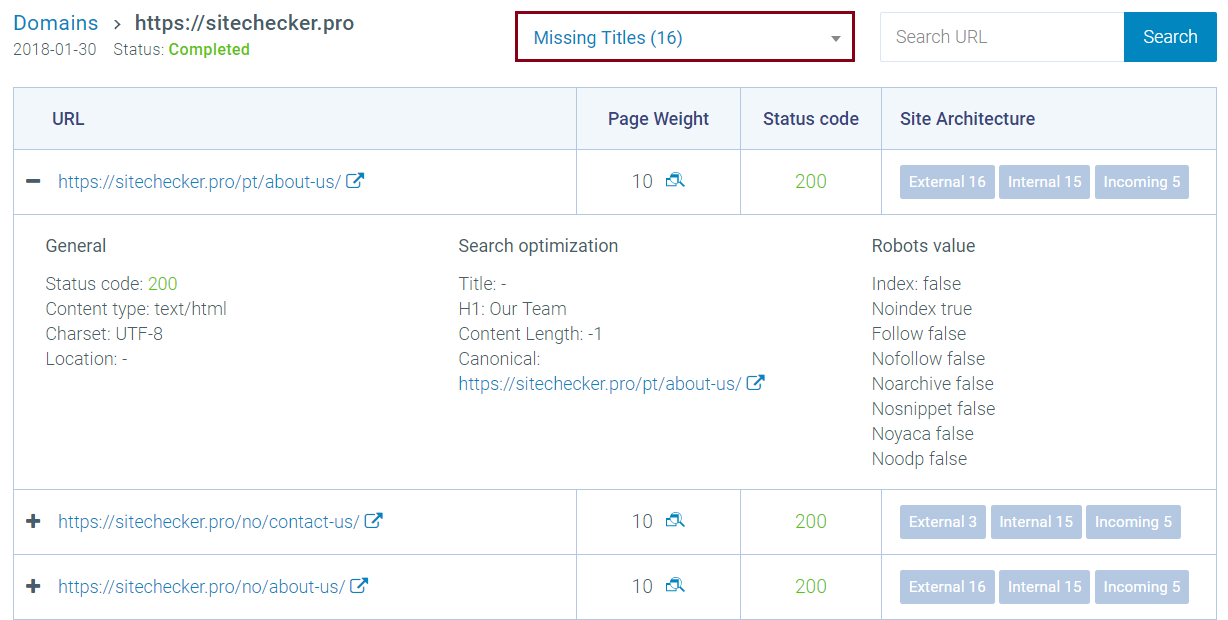Viewport: 1228px width, 620px height.
Task: Click Internal 15 badge in no/about-us row
Action: click(1044, 587)
